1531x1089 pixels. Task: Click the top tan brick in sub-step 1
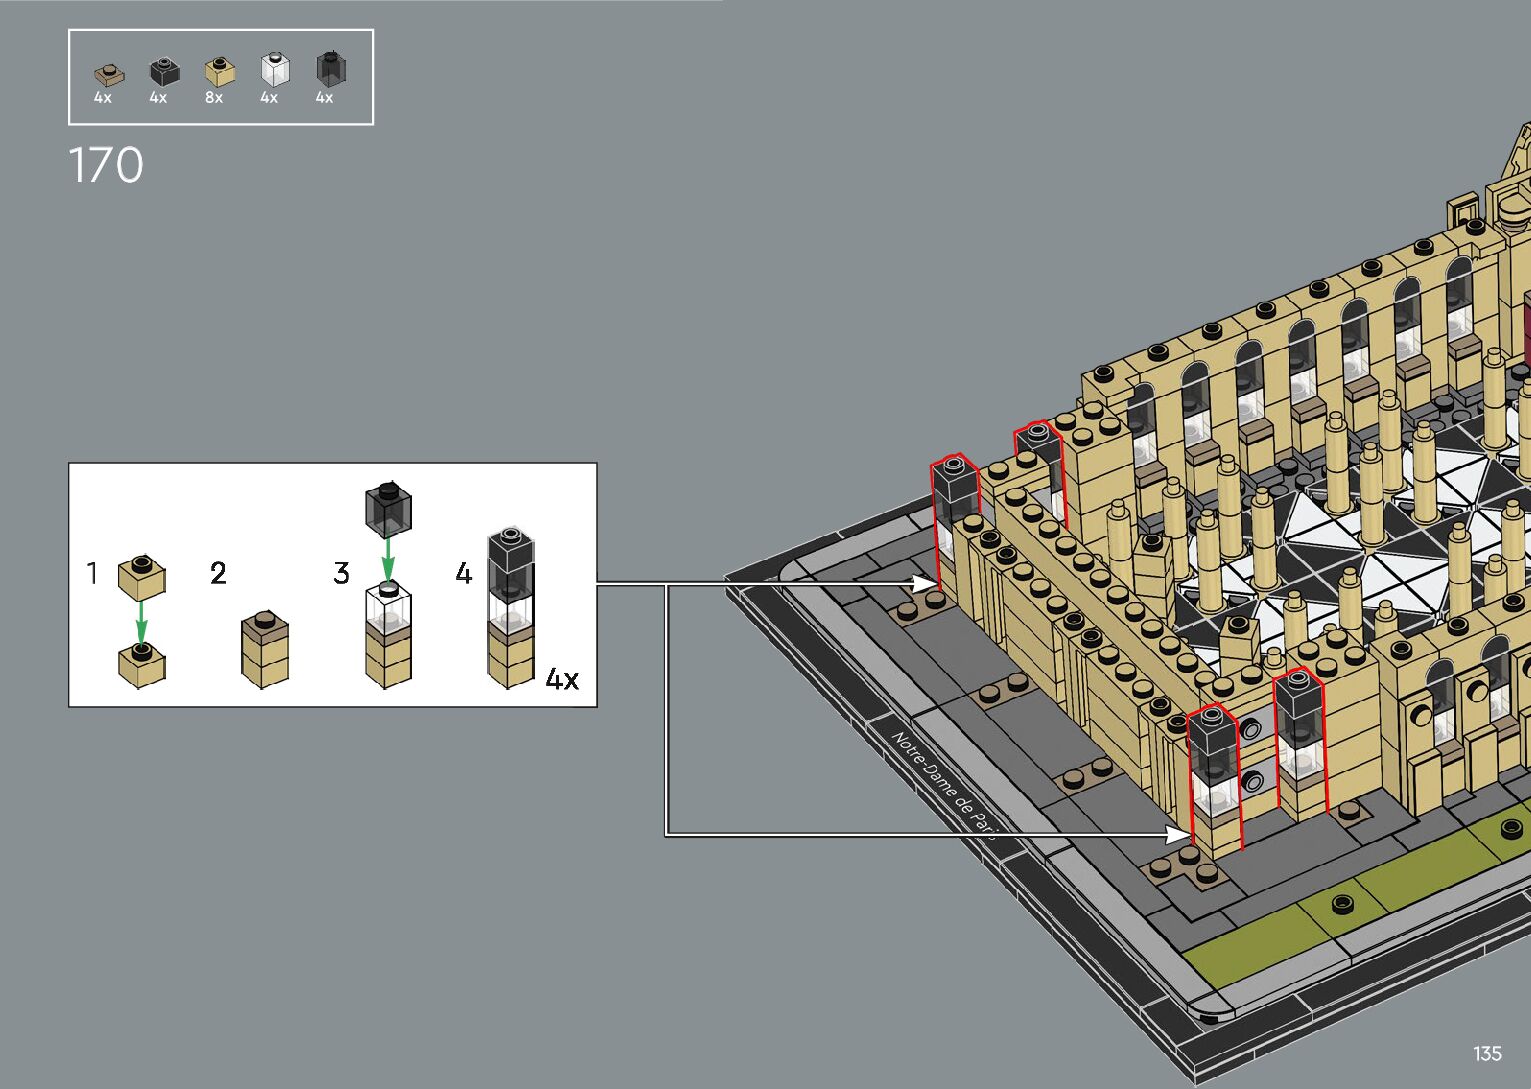coord(141,577)
